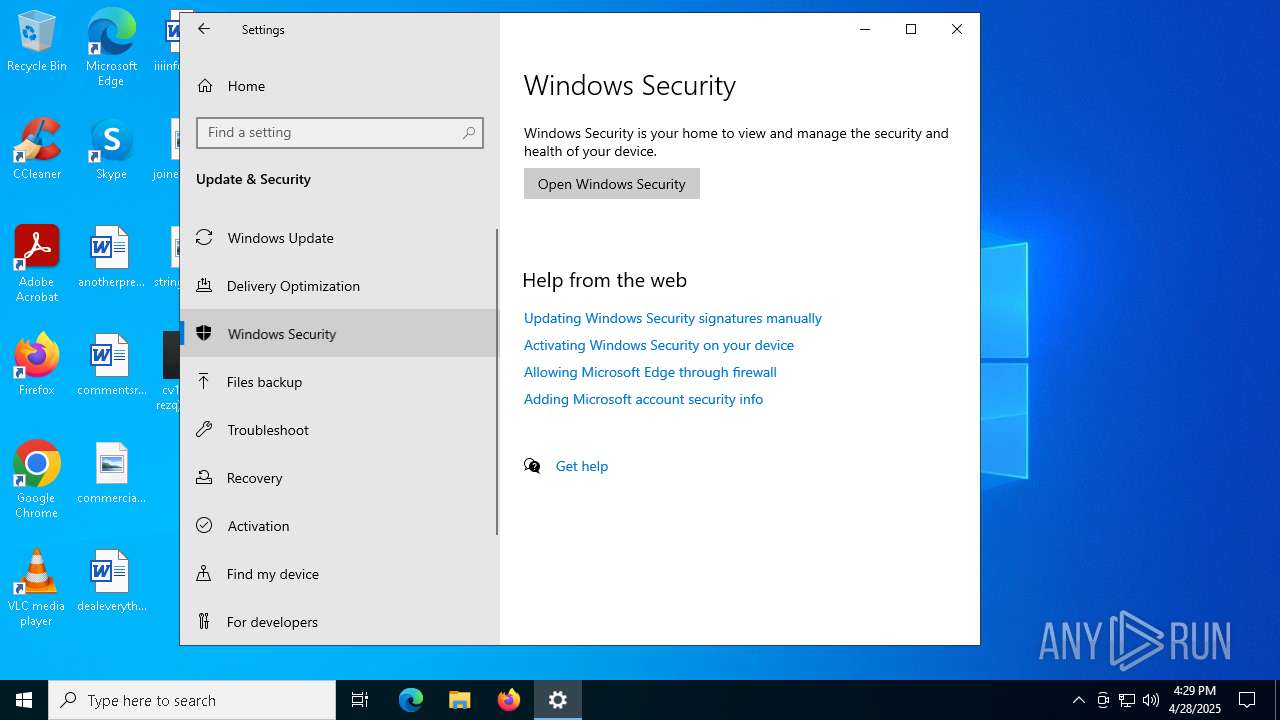This screenshot has height=720, width=1280.
Task: Select the Microsoft Edge desktop shortcut
Action: [x=111, y=48]
